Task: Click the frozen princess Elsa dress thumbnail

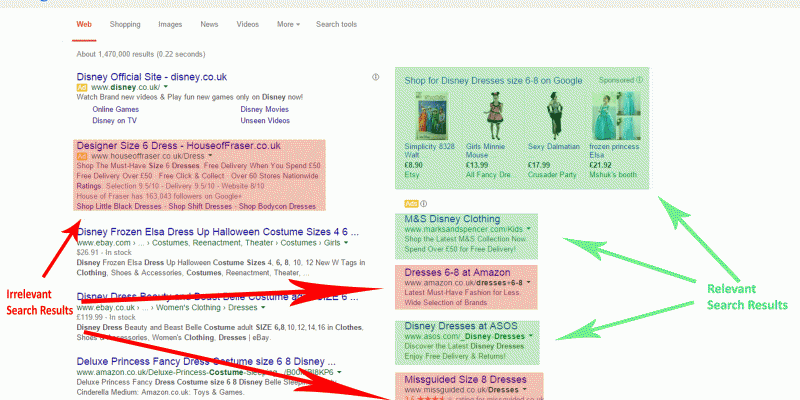Action: click(614, 116)
